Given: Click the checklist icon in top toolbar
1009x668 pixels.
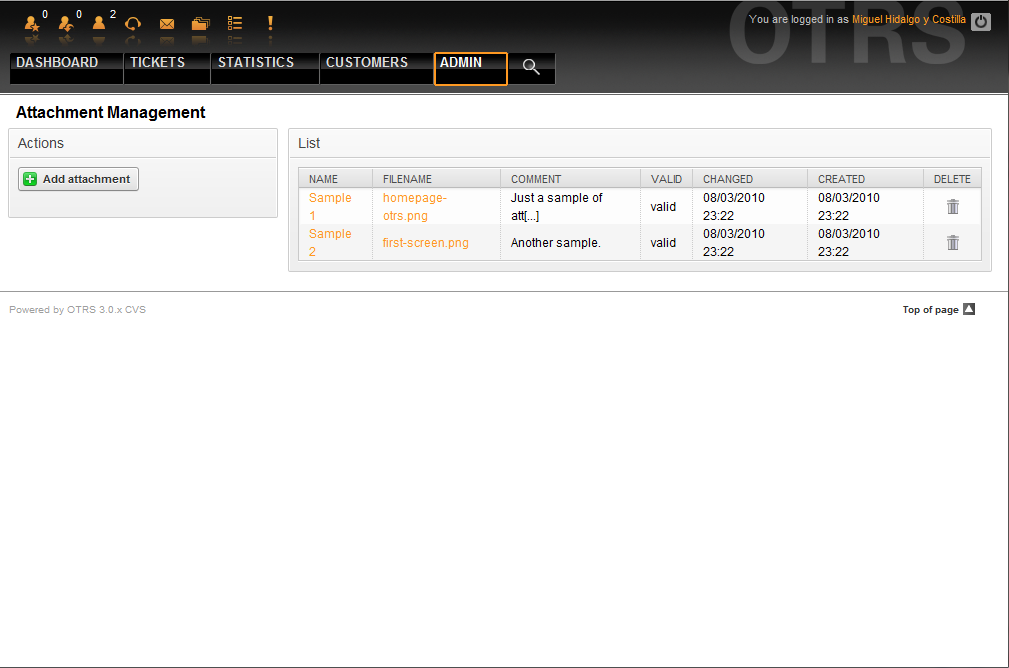Looking at the screenshot, I should point(235,23).
